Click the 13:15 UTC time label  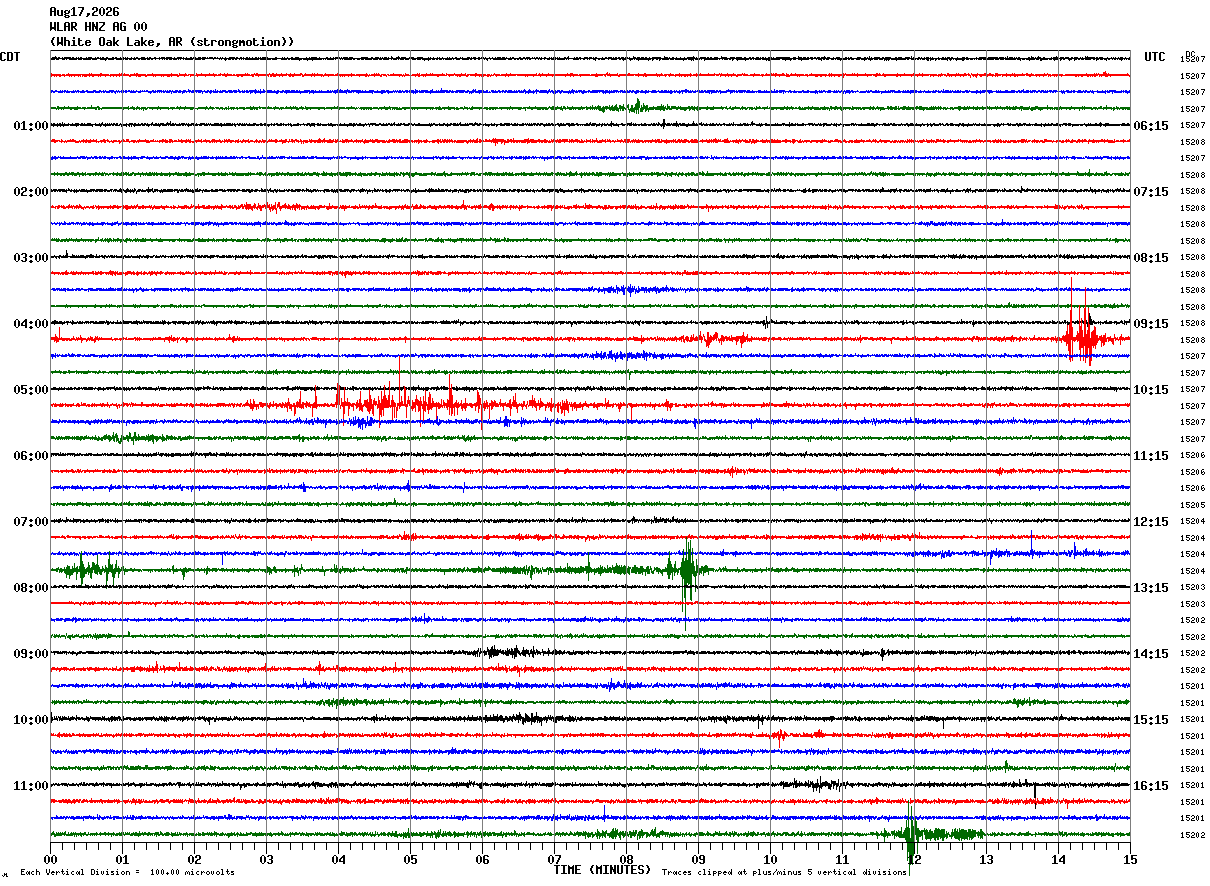(x=1151, y=588)
